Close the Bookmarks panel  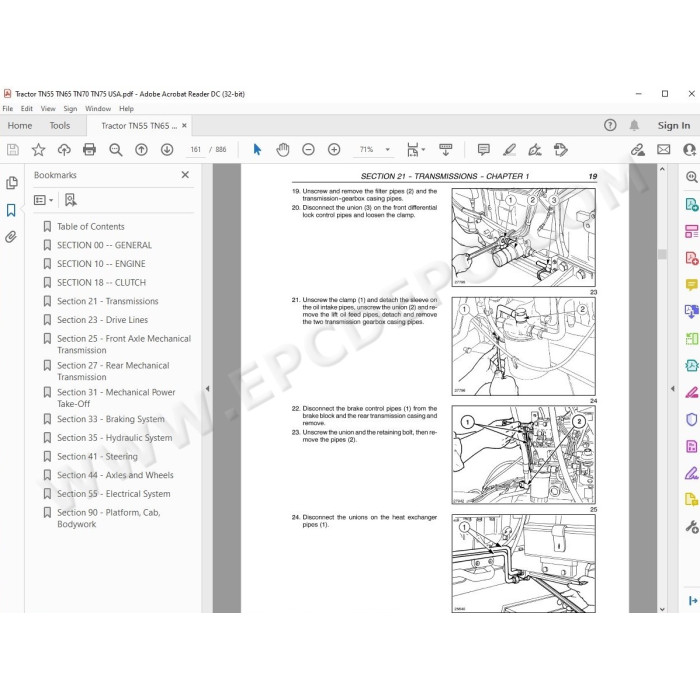tap(185, 175)
